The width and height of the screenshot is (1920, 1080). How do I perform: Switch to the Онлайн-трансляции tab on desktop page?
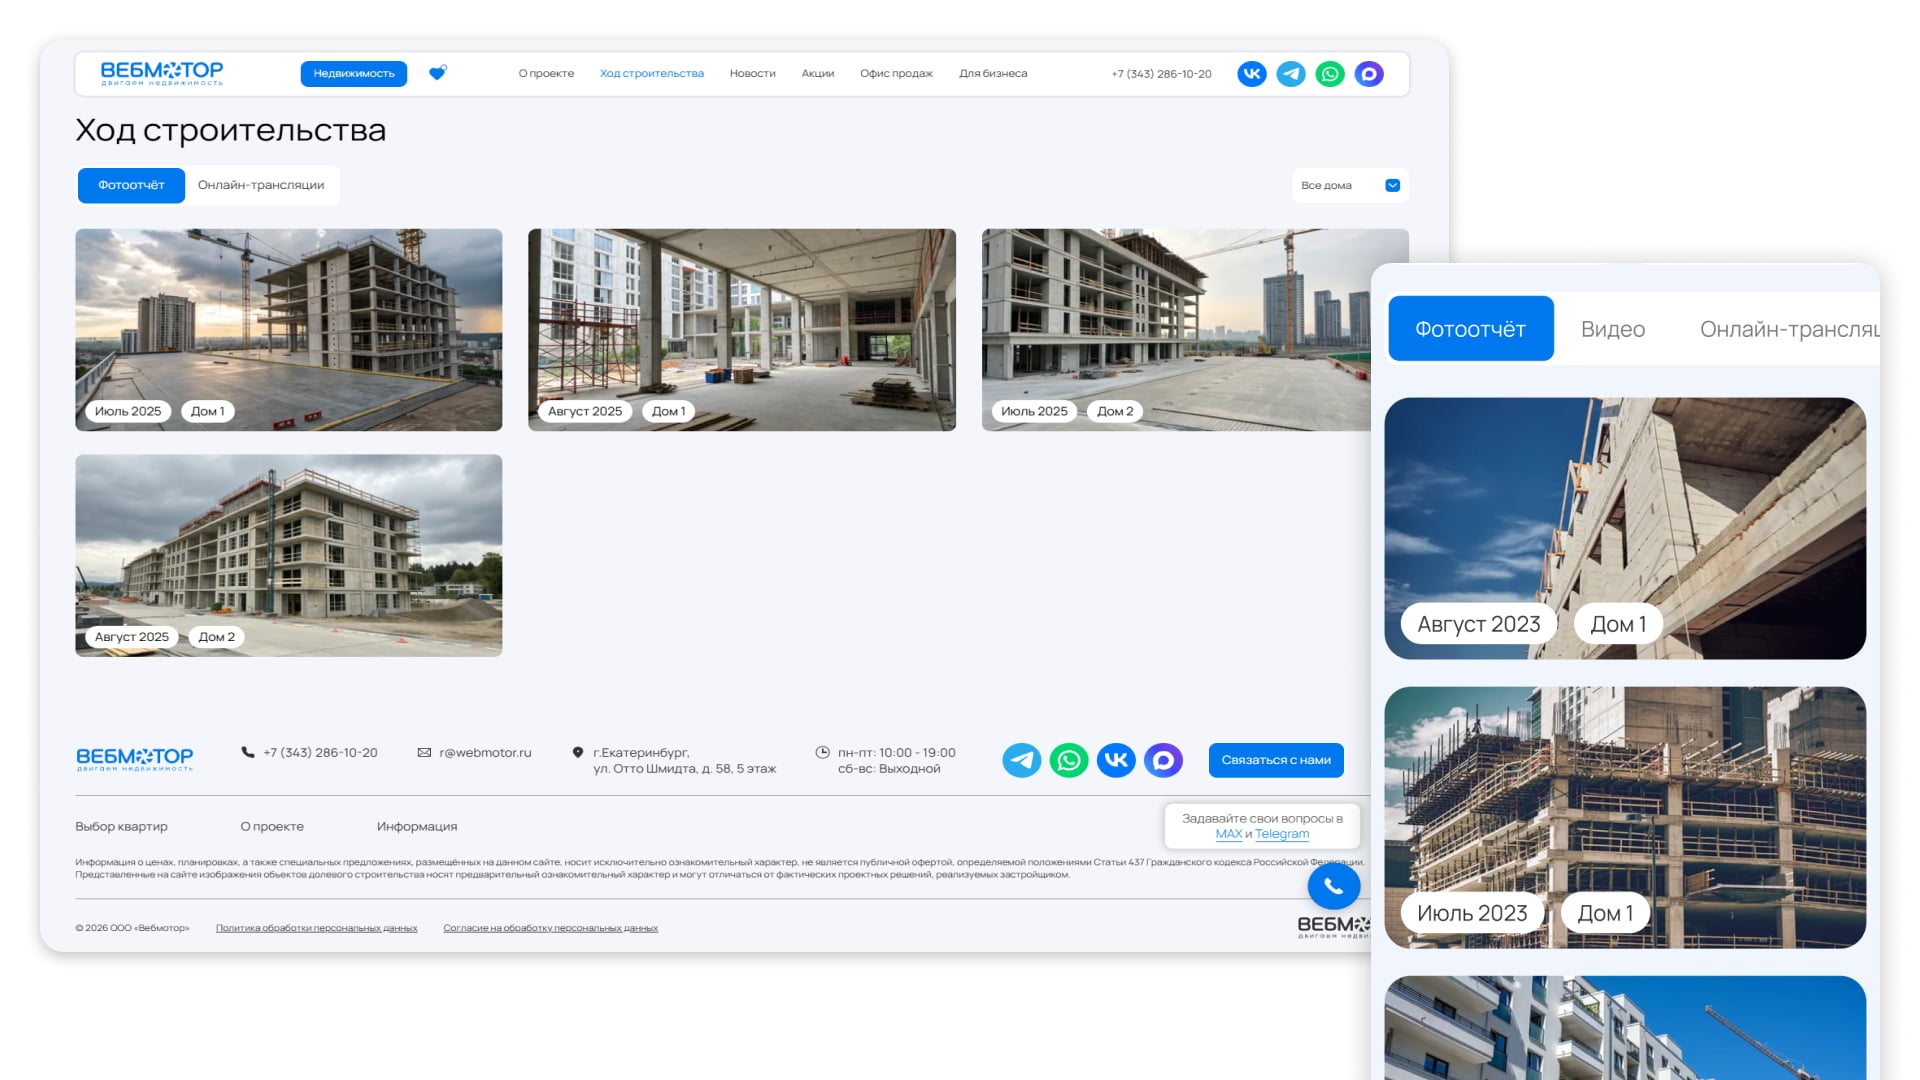[x=261, y=185]
